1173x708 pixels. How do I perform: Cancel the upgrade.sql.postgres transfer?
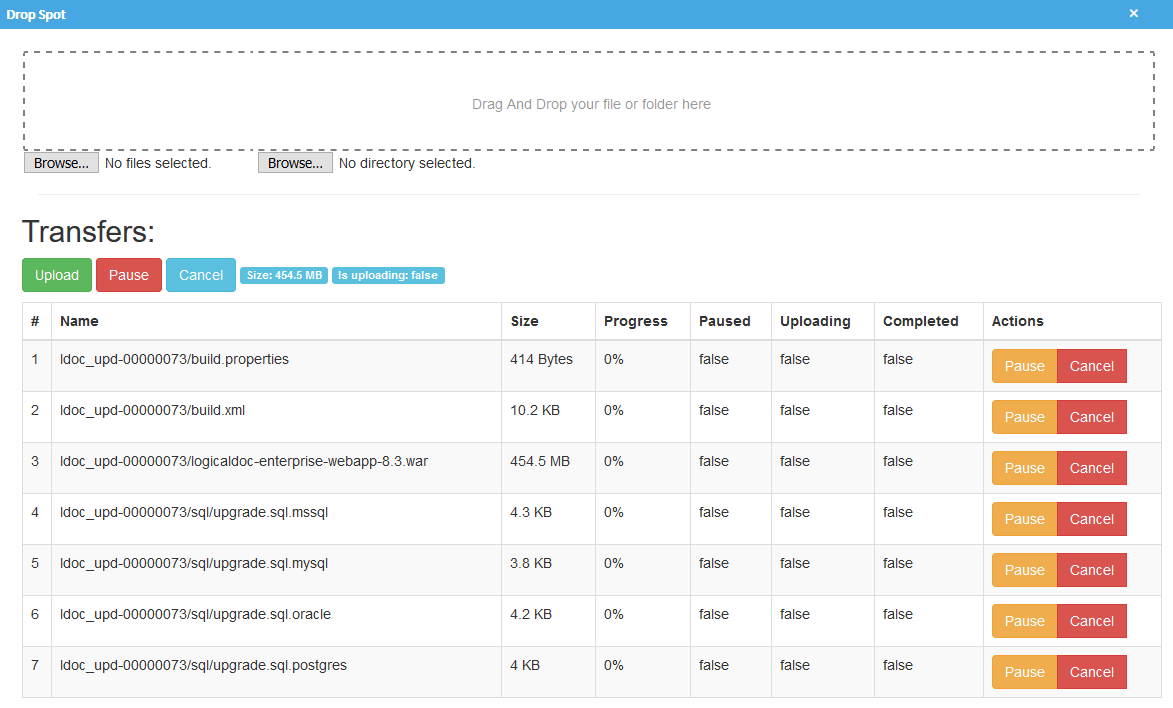pos(1091,671)
